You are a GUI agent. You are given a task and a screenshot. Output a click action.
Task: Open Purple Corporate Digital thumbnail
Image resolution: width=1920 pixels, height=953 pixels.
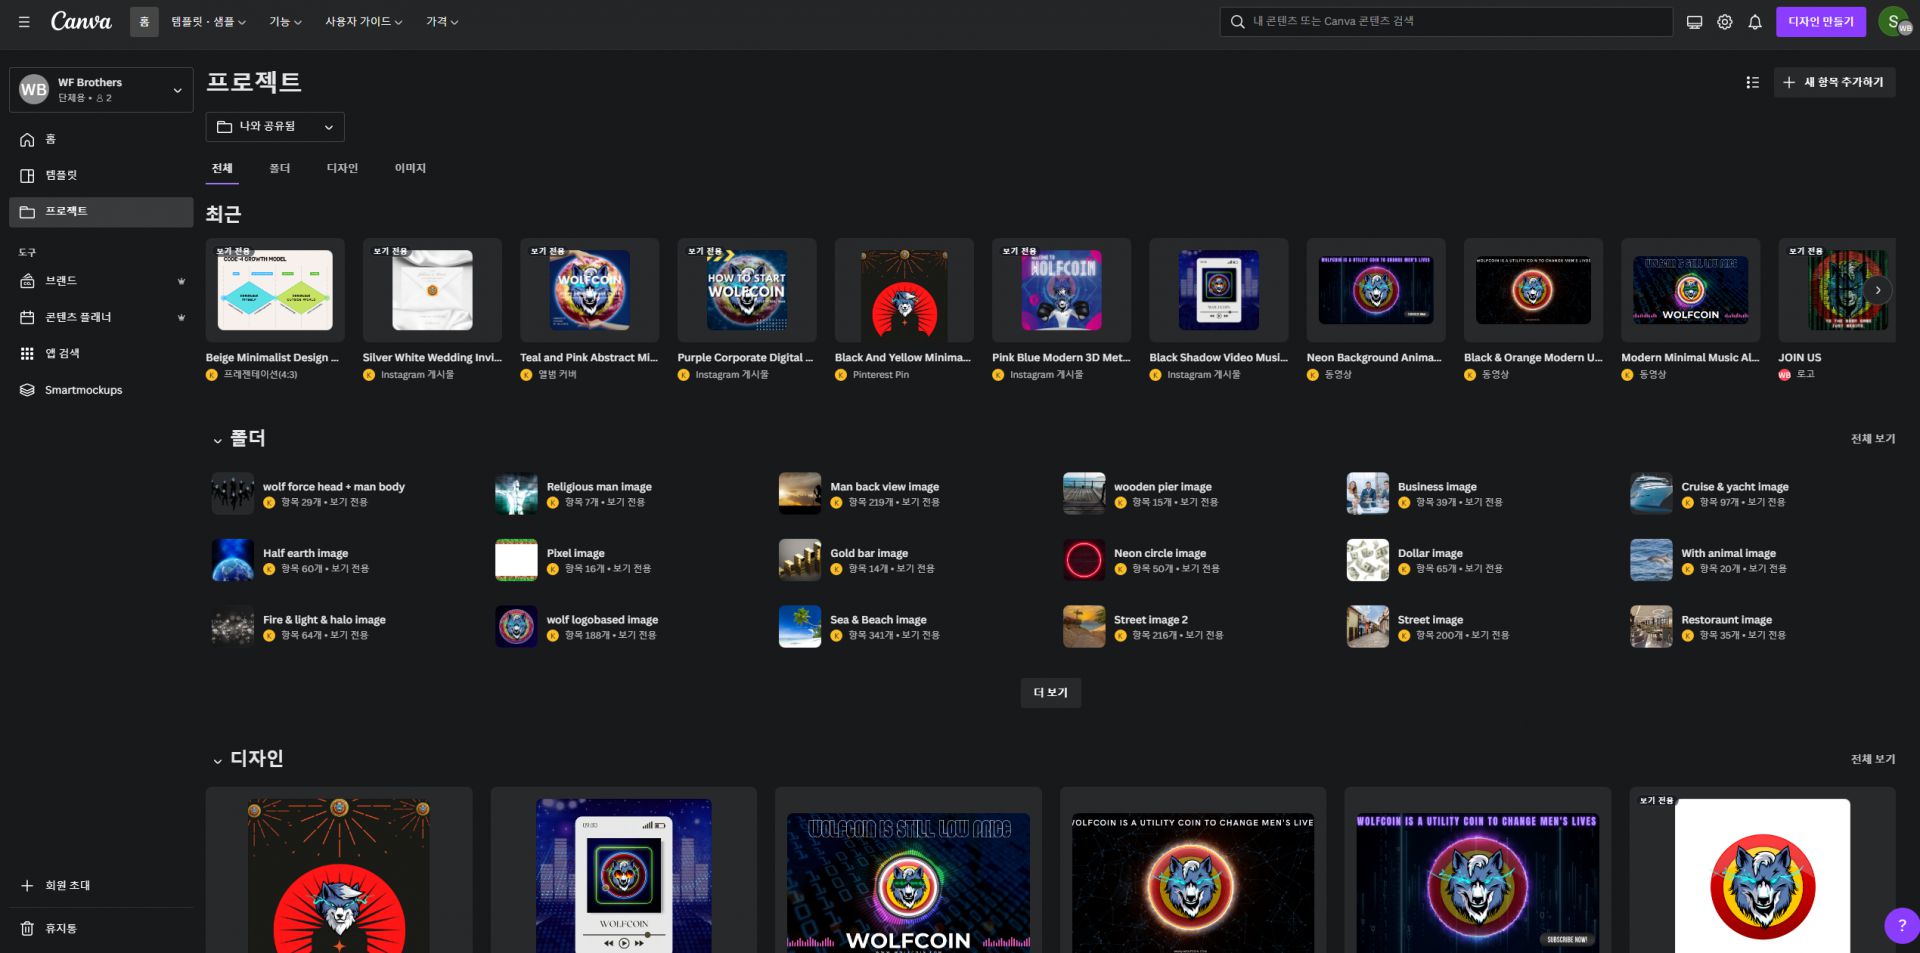click(747, 290)
